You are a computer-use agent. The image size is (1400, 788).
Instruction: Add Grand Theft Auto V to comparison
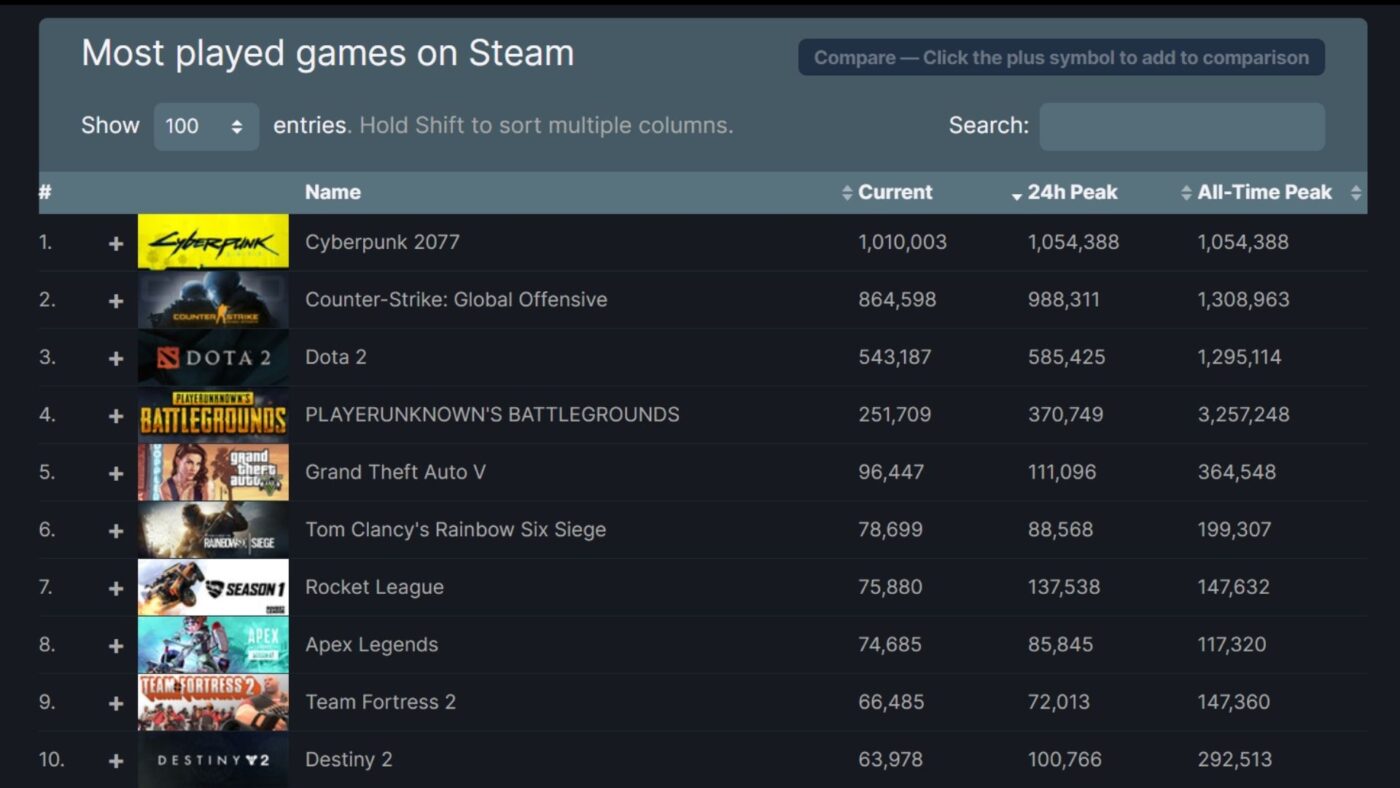pyautogui.click(x=116, y=472)
